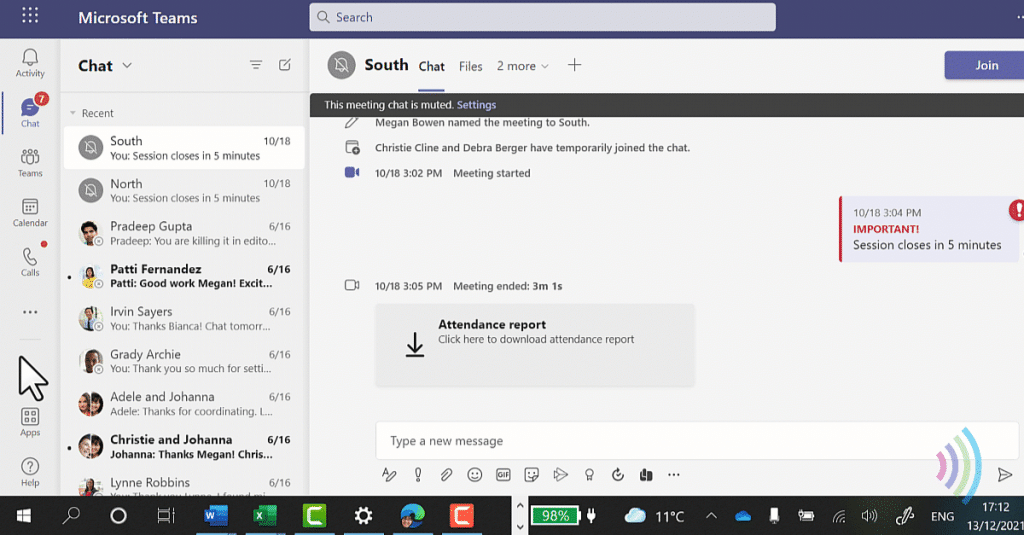The width and height of the screenshot is (1024, 535).
Task: Attach a file with the paperclip
Action: (446, 475)
